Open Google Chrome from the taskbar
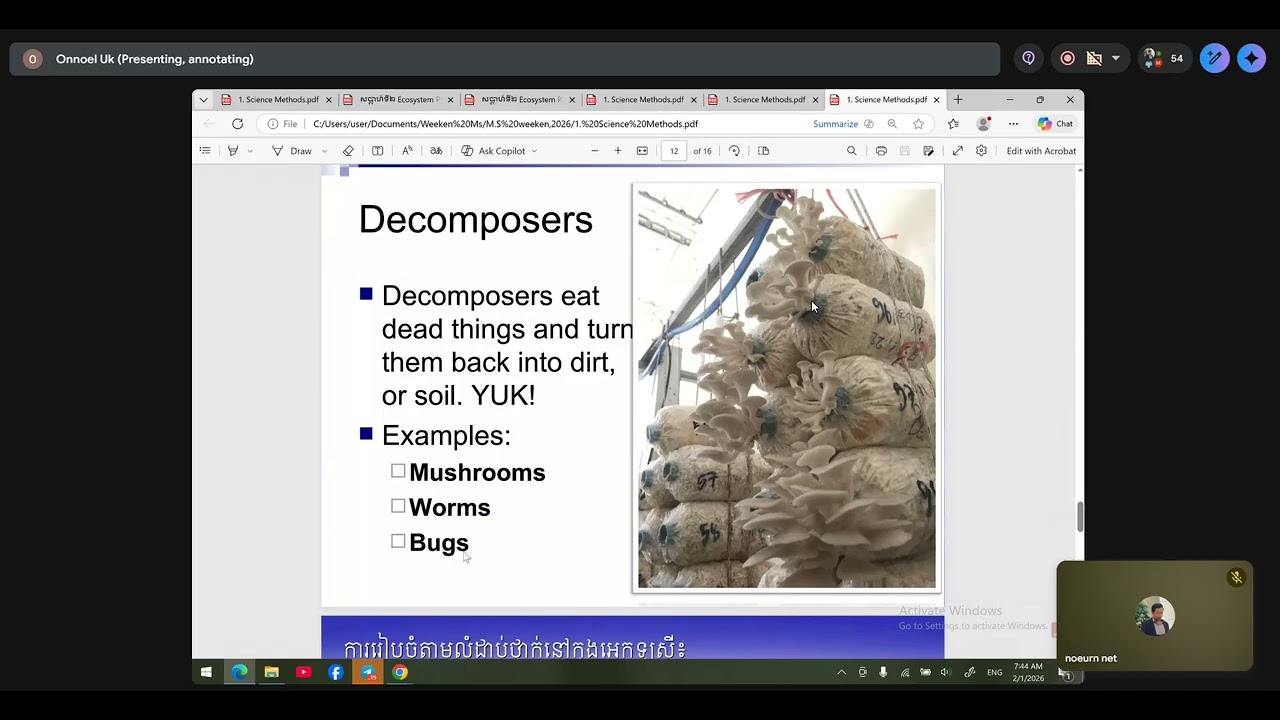Screen dimensions: 1280x720 [x=400, y=672]
